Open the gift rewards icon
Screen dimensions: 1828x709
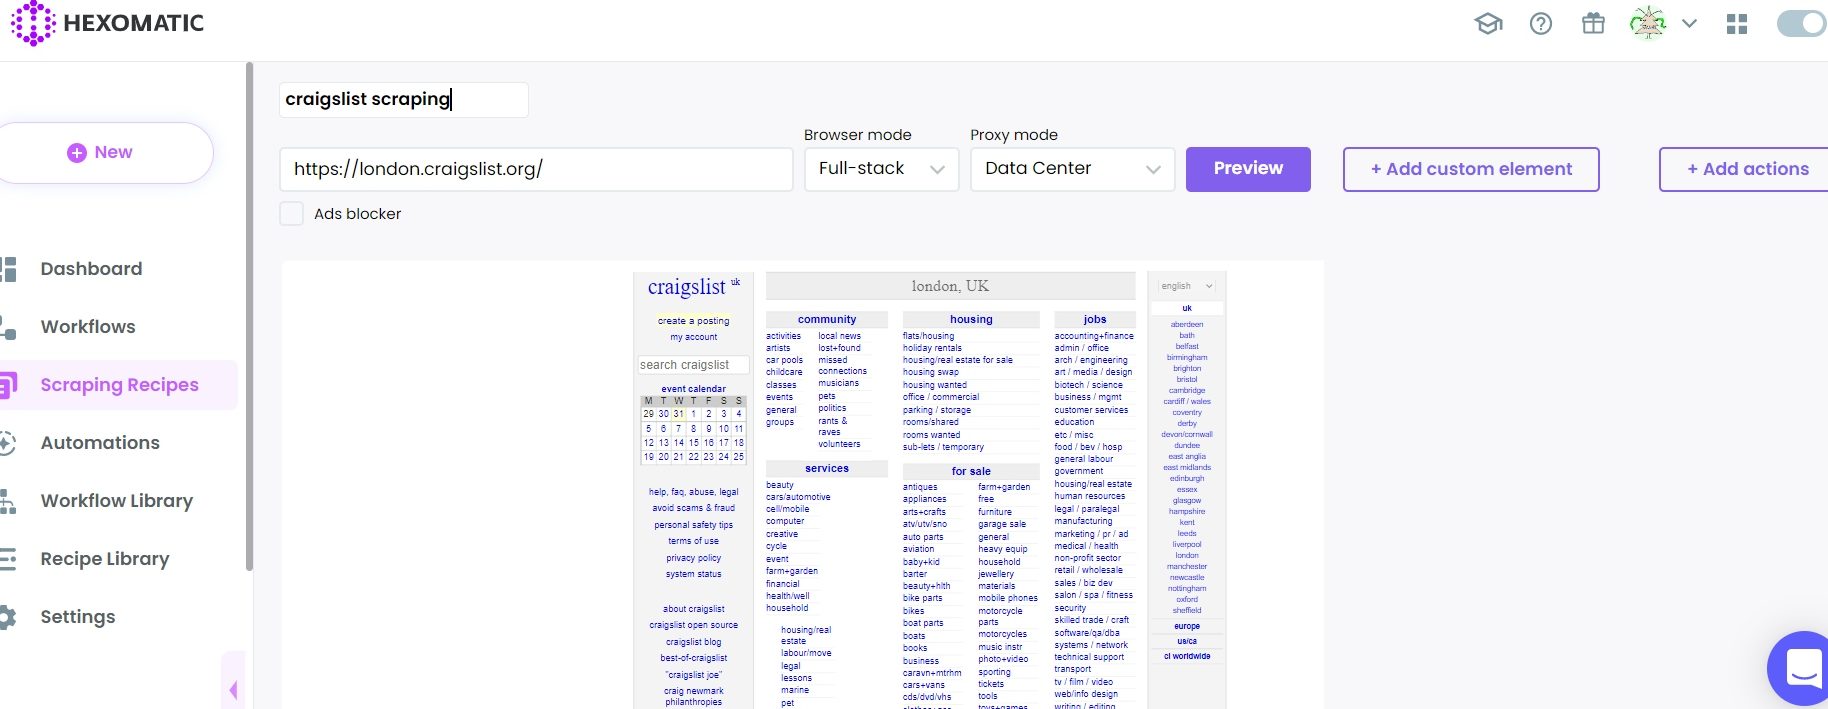pos(1593,23)
